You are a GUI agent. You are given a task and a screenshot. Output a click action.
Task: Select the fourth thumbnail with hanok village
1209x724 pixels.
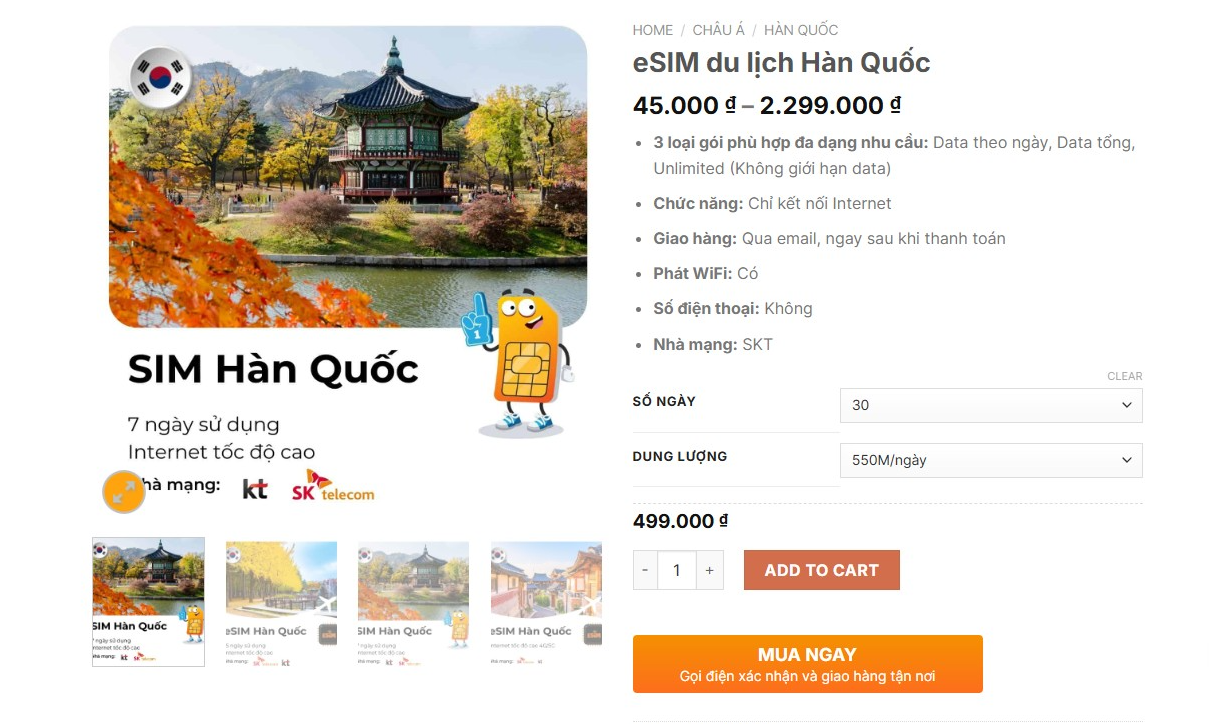coord(546,604)
